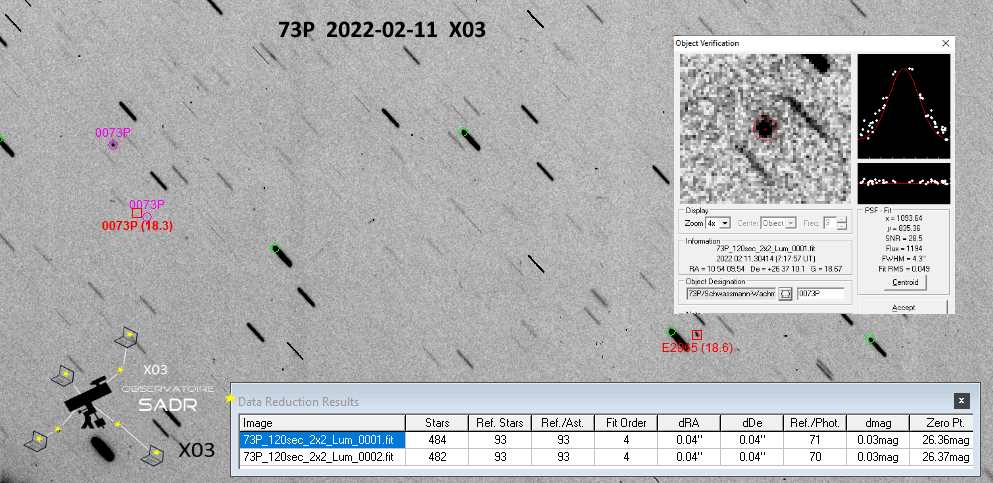Click the x = 1093.64 PSF value
993x483 pixels.
pyautogui.click(x=904, y=218)
